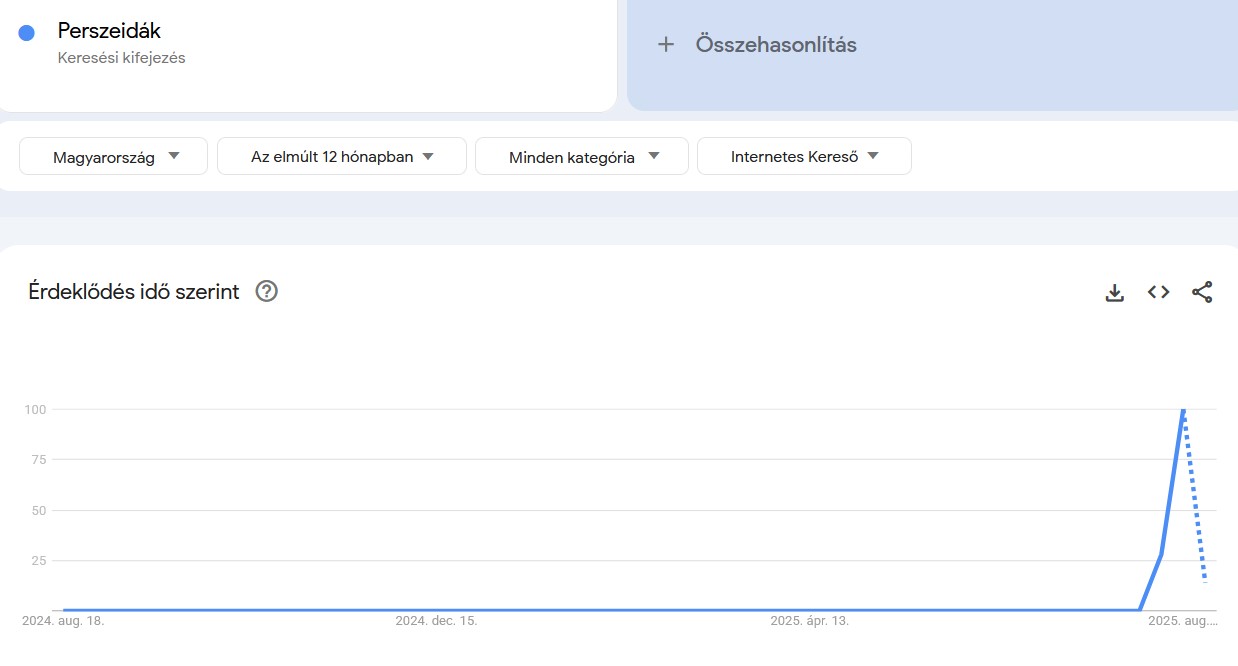Open the Magyarország region dropdown
The image size is (1238, 666).
[x=112, y=156]
